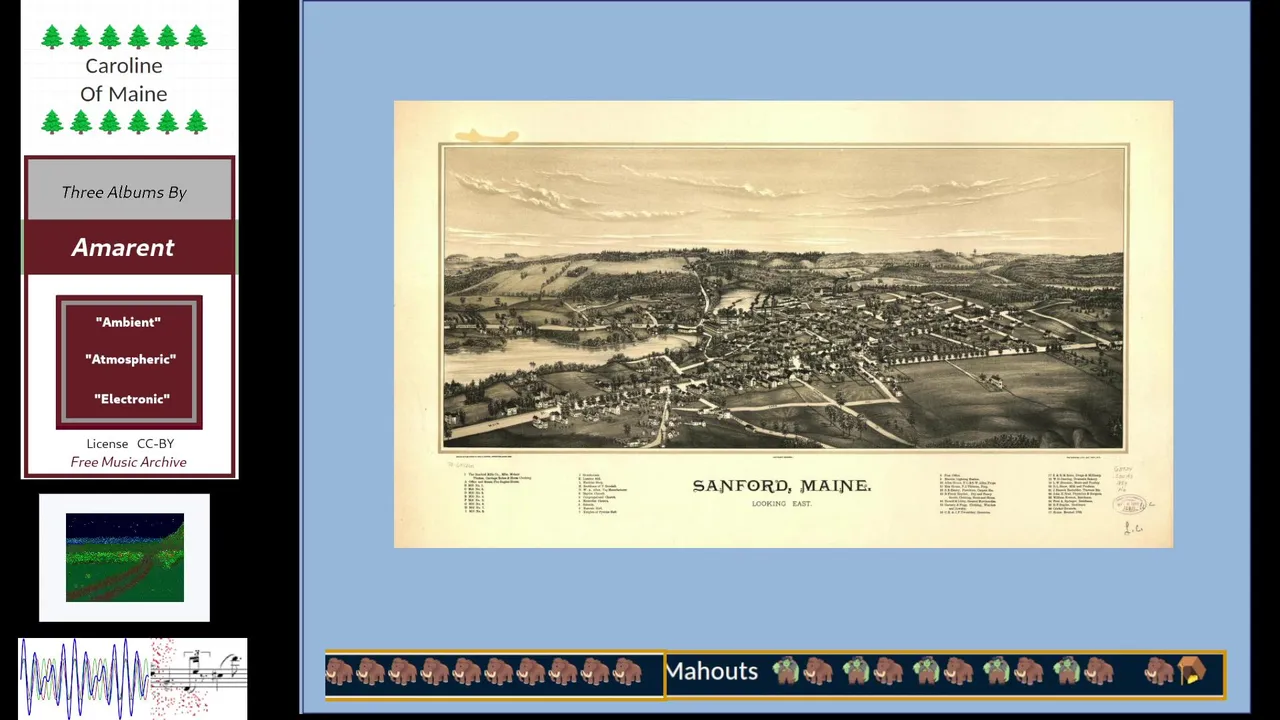Click the waveform and sheet music image
The image size is (1280, 720).
coord(133,678)
